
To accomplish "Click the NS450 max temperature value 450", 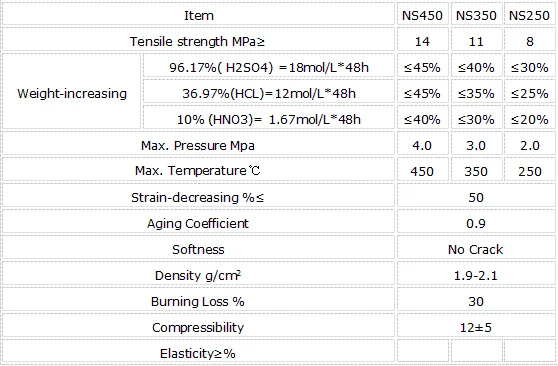I will pyautogui.click(x=422, y=171).
